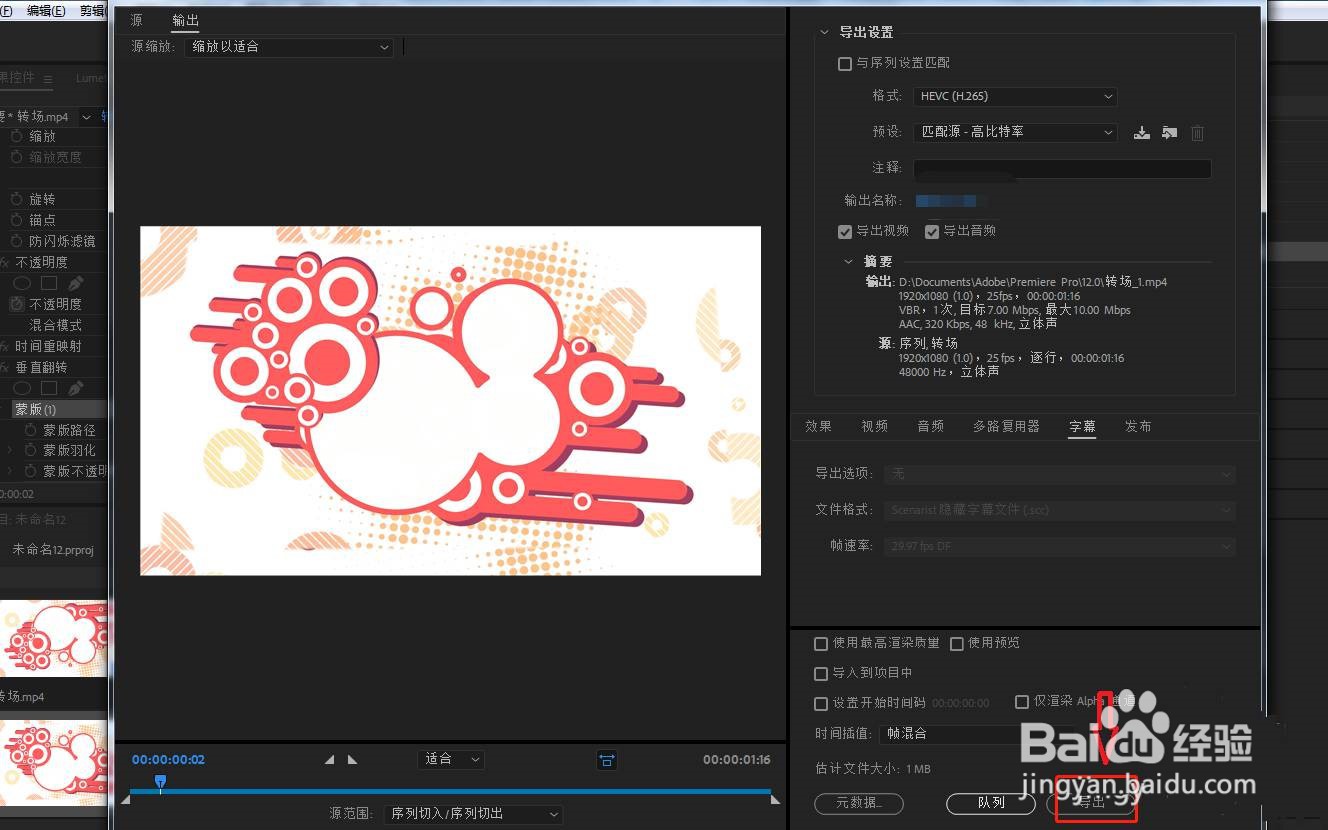This screenshot has width=1328, height=830.
Task: Toggle the stopwatch next to 蒙版不透明
Action: point(31,471)
